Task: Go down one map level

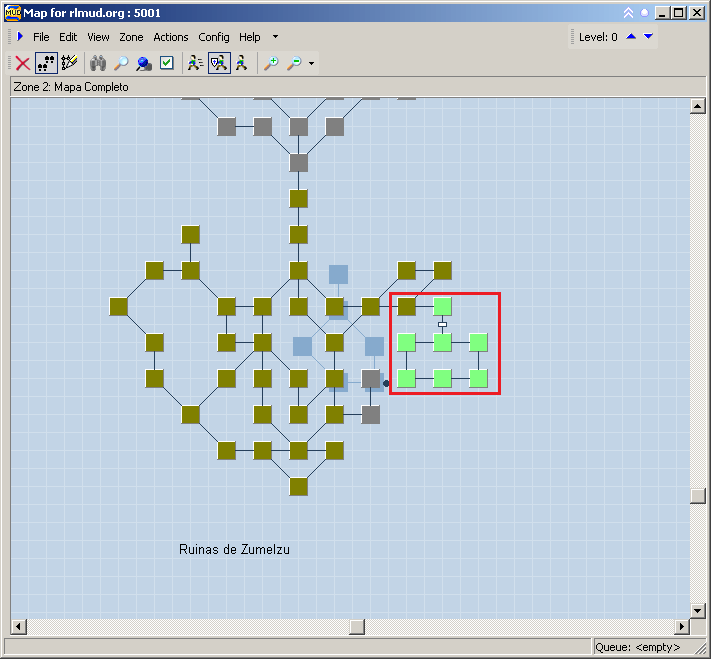Action: coord(648,37)
